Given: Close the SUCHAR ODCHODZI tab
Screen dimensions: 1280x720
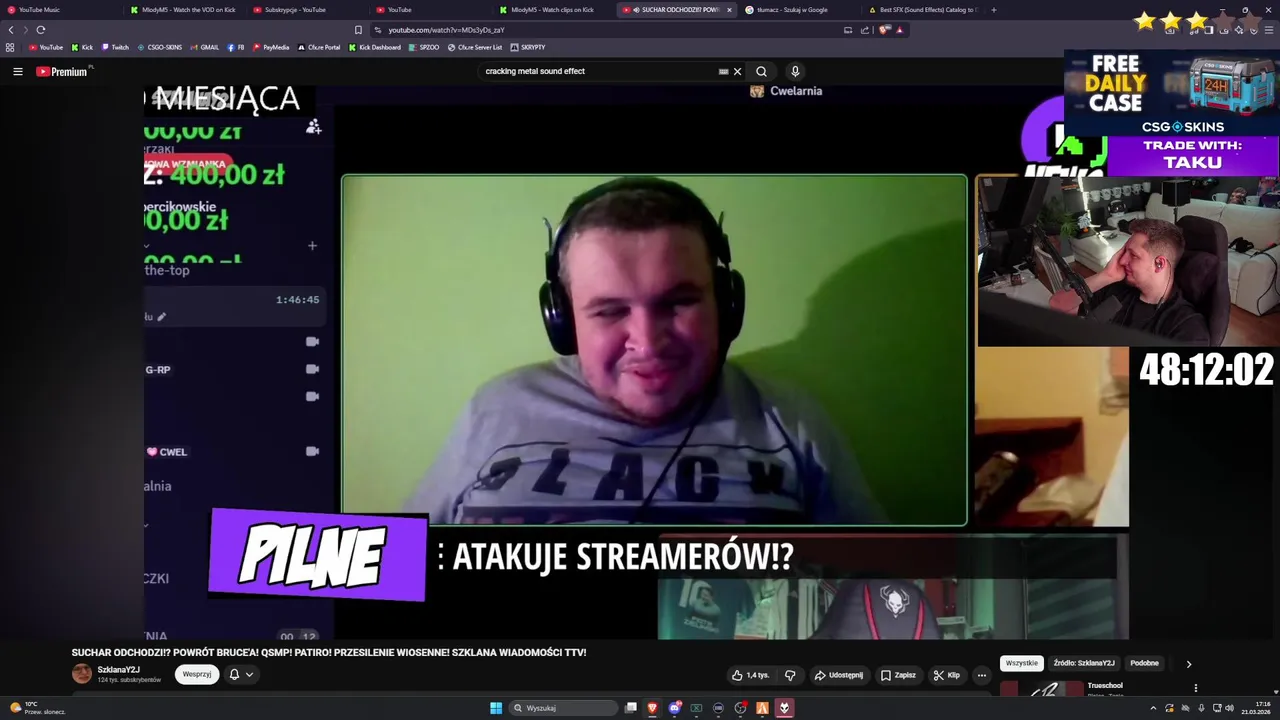Looking at the screenshot, I should pos(729,10).
